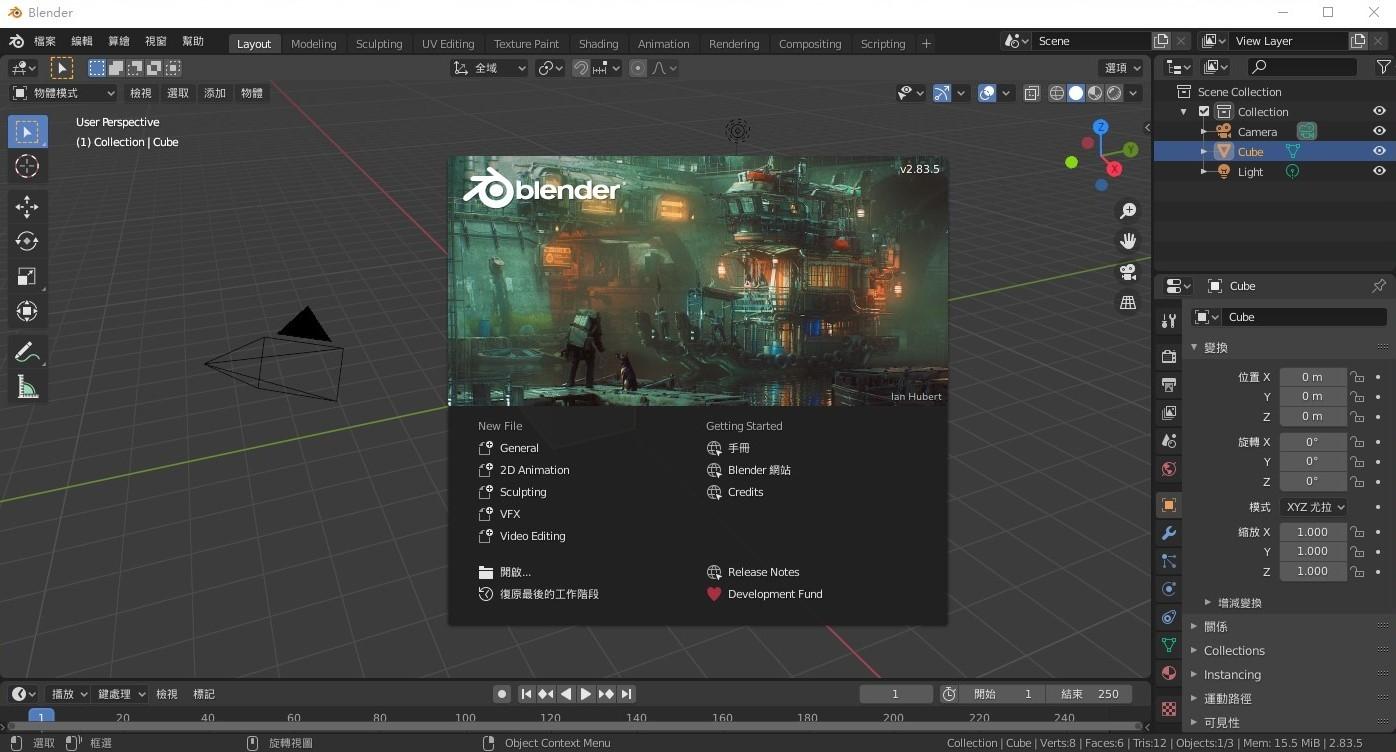Hide the Cube in the outliner
The image size is (1396, 752).
click(x=1379, y=151)
